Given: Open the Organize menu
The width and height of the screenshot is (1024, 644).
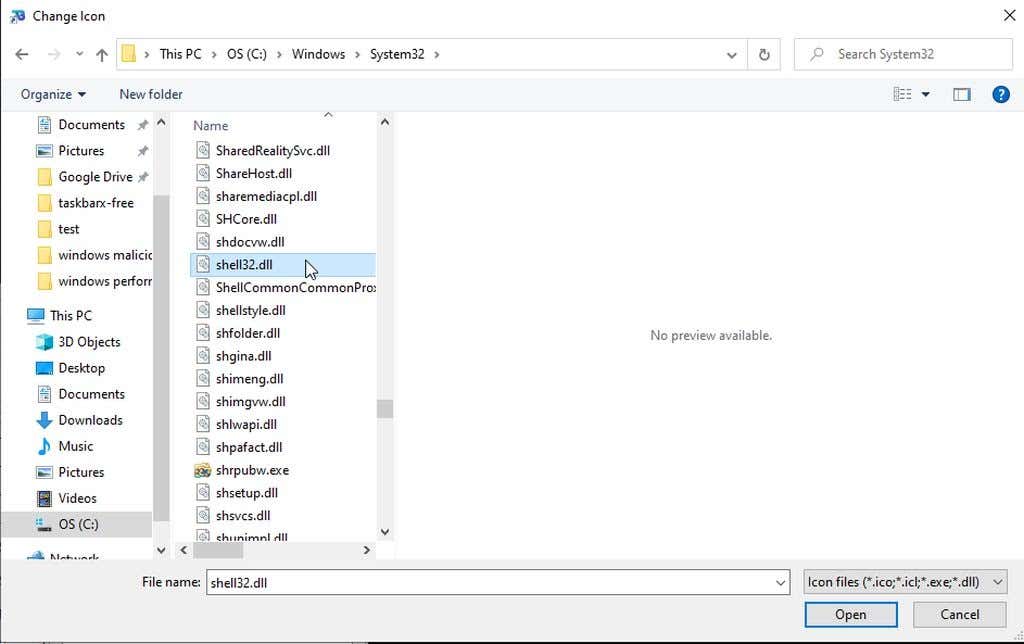Looking at the screenshot, I should coord(53,95).
